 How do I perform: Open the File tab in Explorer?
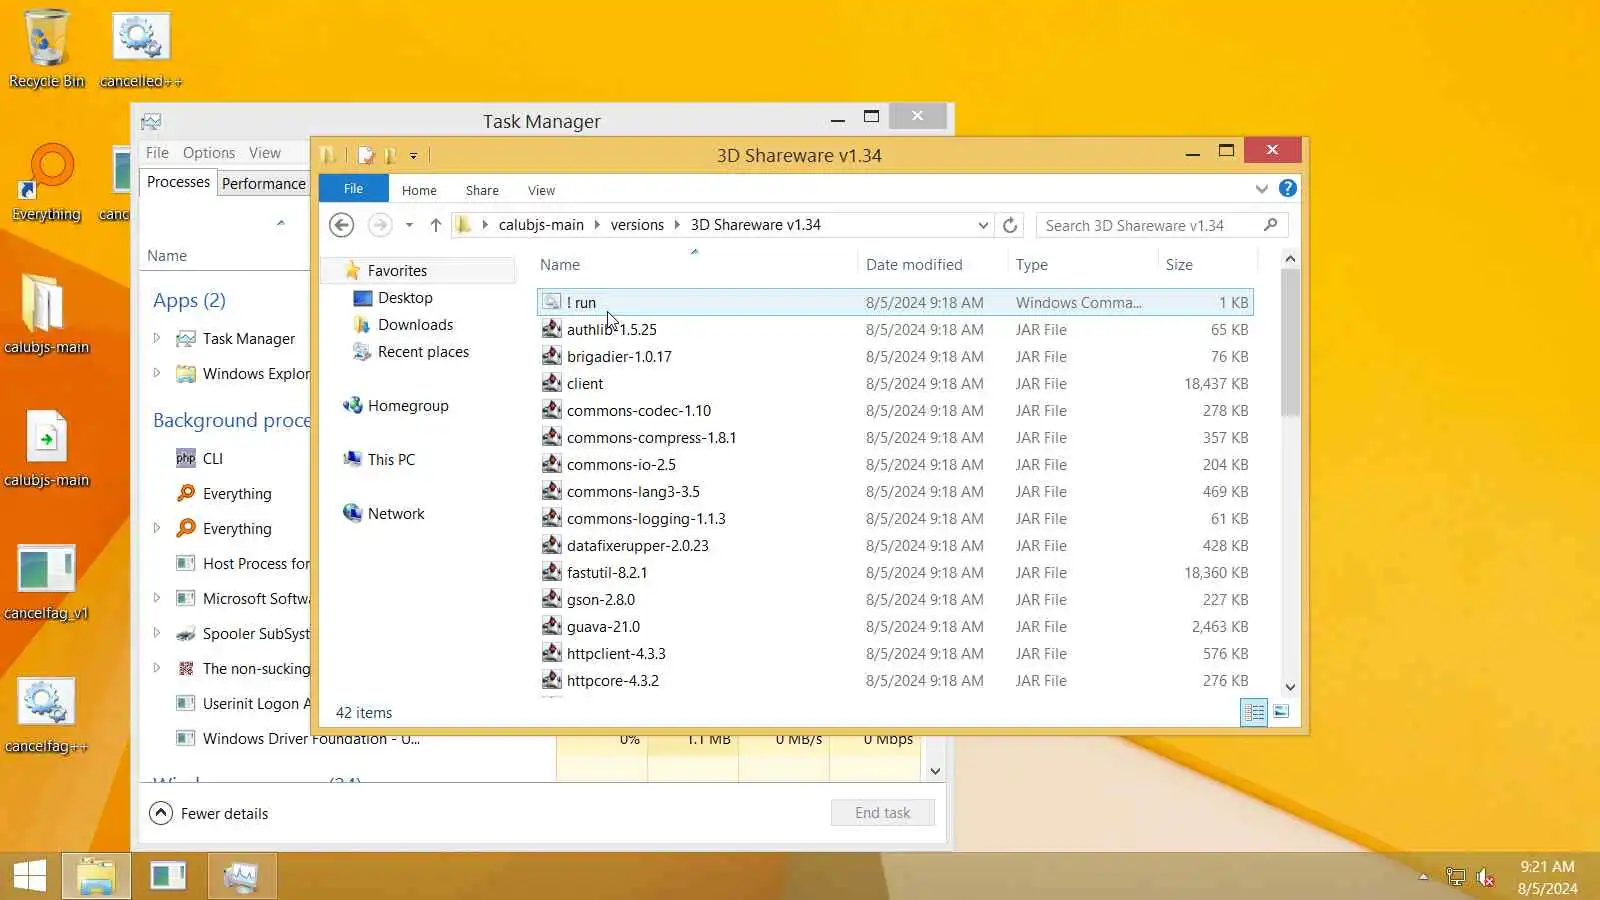pos(353,189)
